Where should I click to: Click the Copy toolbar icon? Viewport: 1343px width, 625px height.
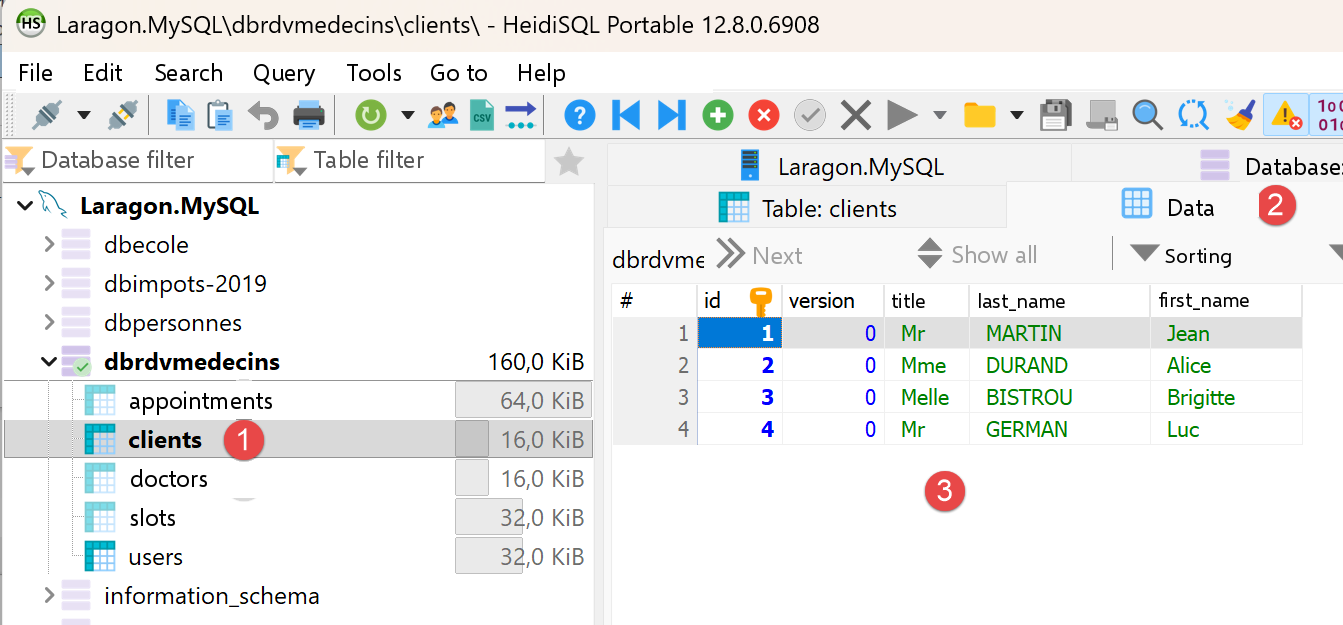tap(181, 115)
